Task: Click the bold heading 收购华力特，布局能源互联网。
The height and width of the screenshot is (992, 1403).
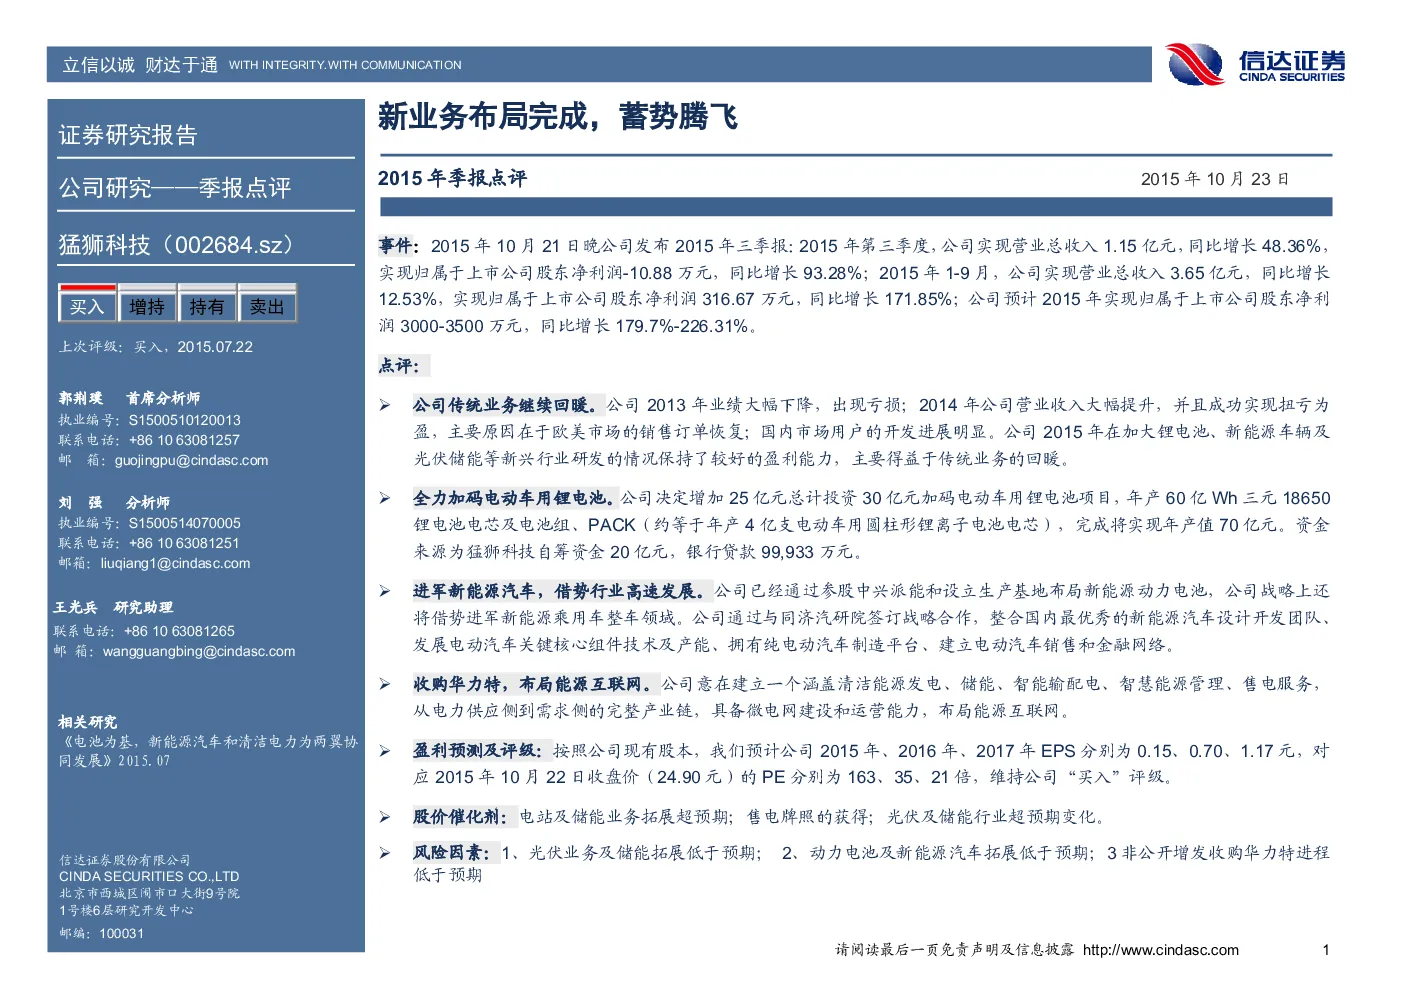Action: click(x=536, y=684)
